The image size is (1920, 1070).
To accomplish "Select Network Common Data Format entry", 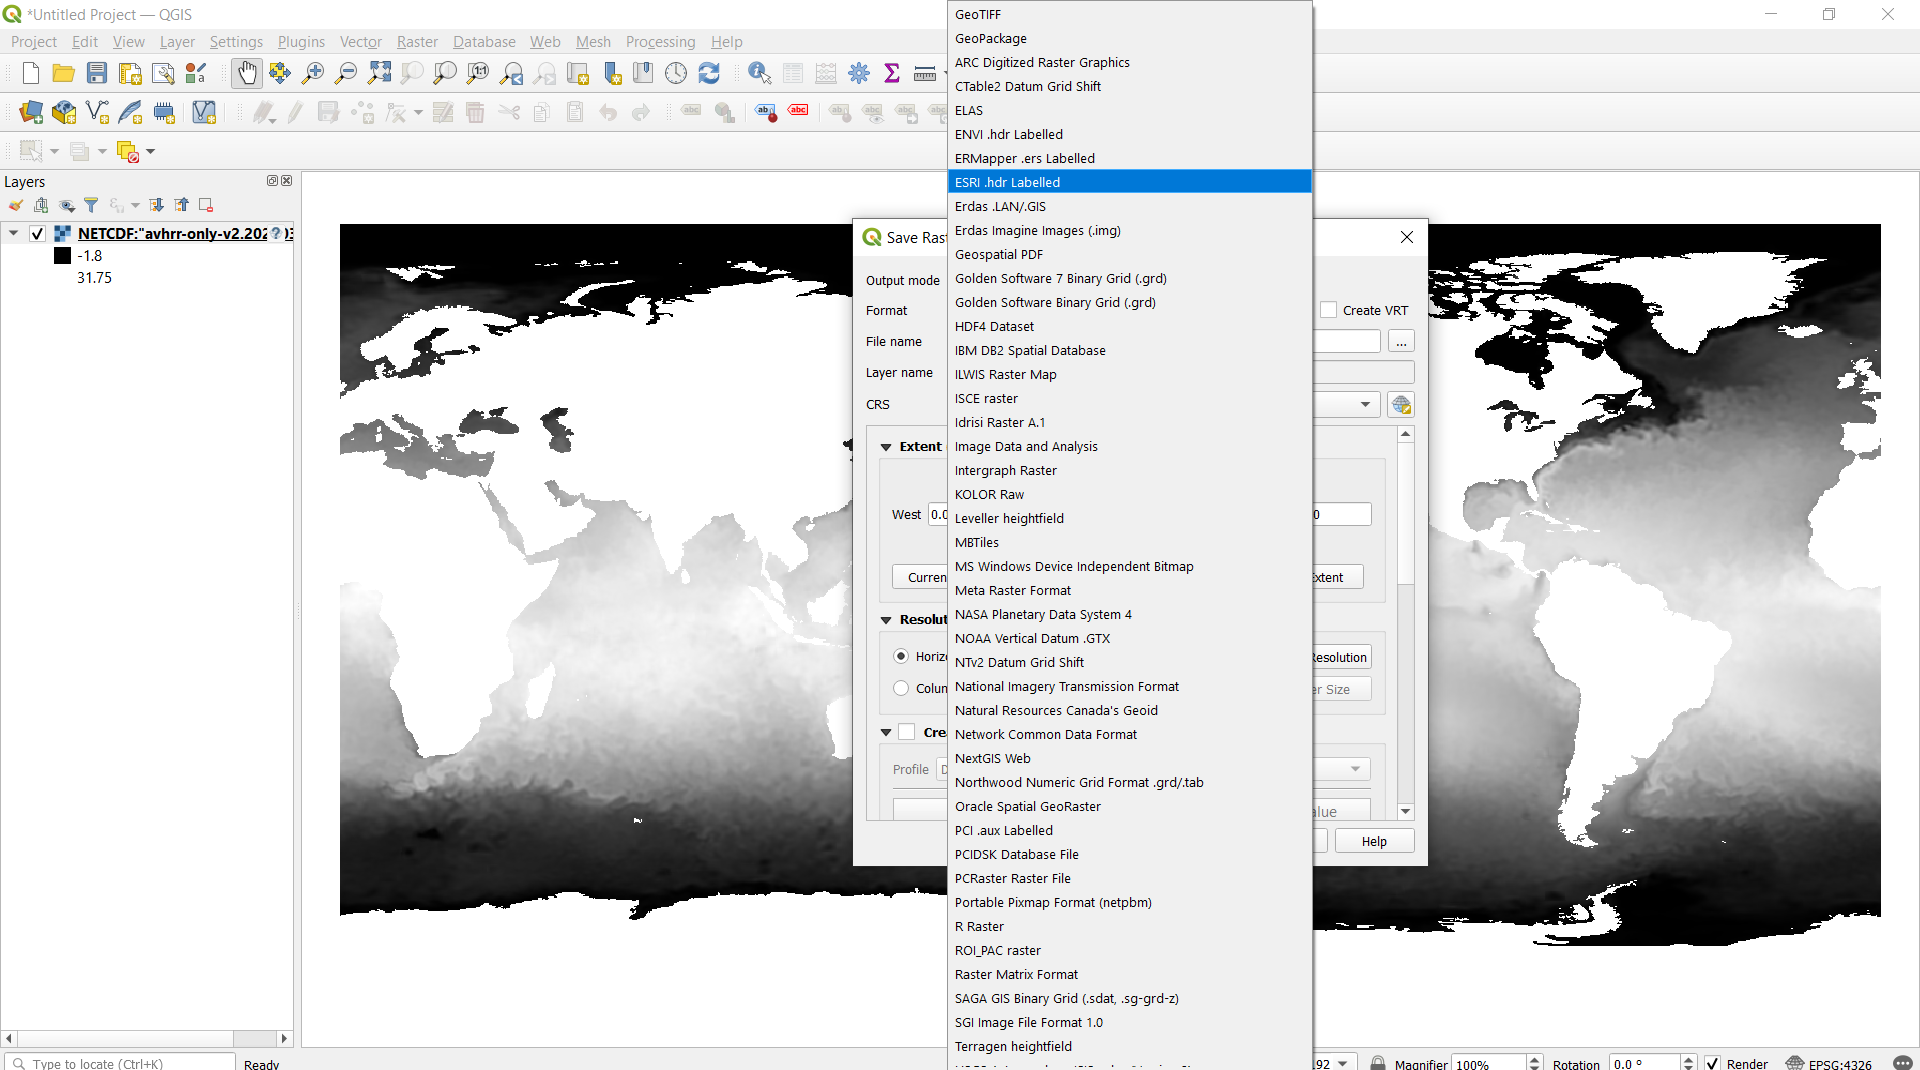I will coord(1129,734).
